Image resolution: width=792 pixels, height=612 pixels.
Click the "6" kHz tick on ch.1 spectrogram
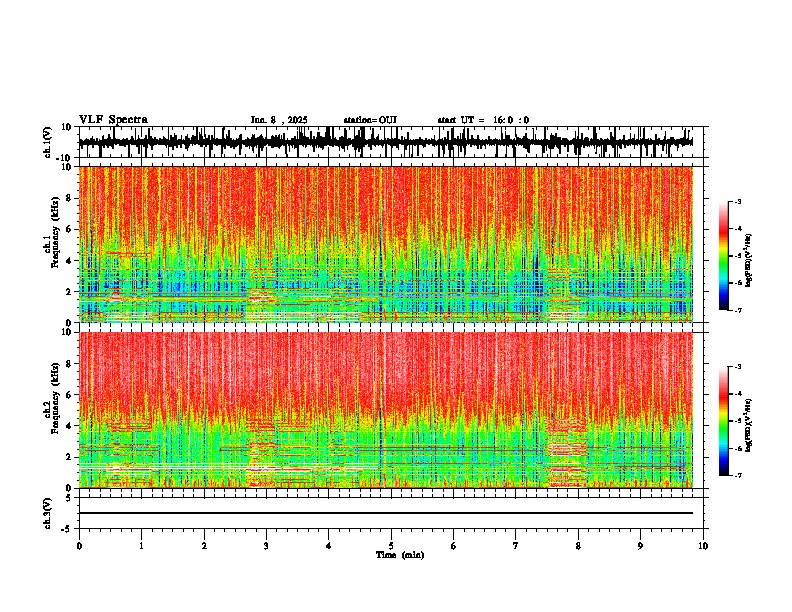(69, 229)
